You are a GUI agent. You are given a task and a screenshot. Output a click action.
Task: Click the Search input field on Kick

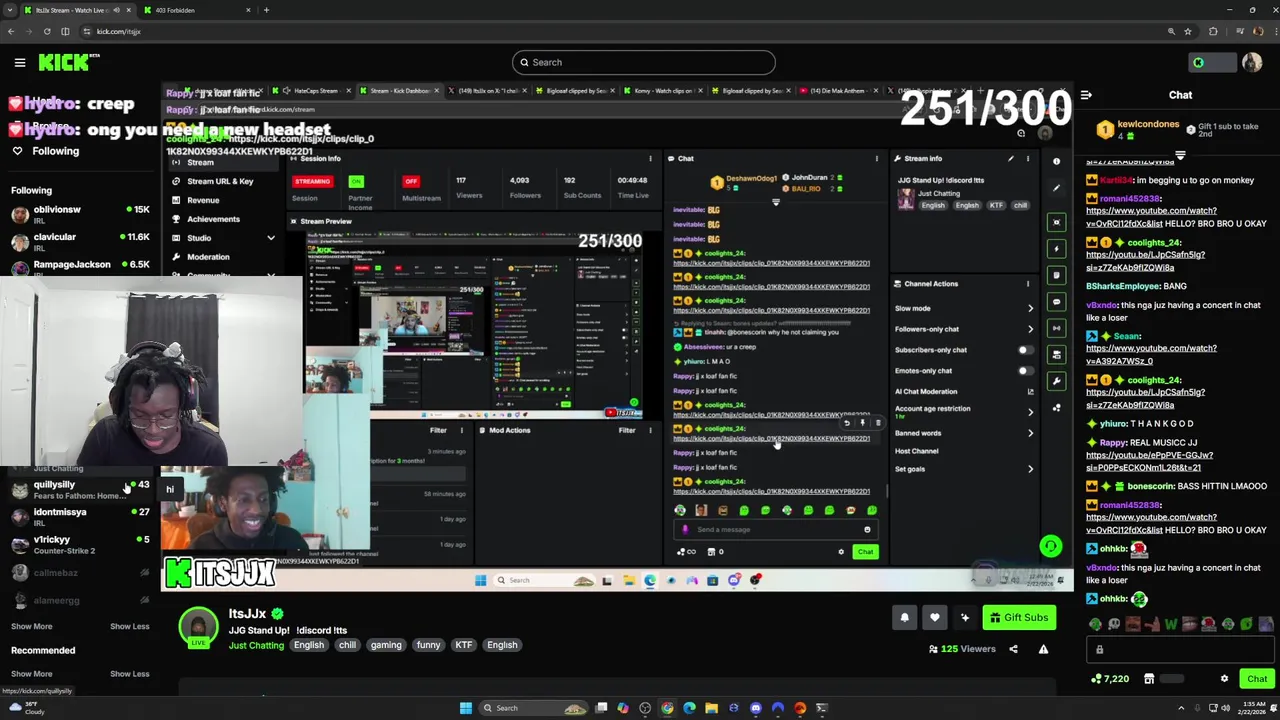point(643,62)
